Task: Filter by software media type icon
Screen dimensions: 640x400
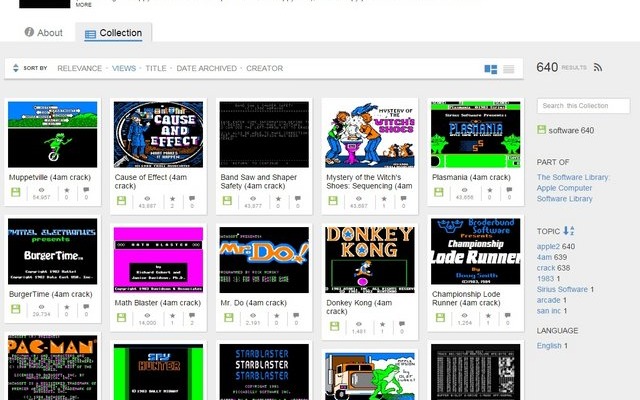Action: [x=541, y=130]
